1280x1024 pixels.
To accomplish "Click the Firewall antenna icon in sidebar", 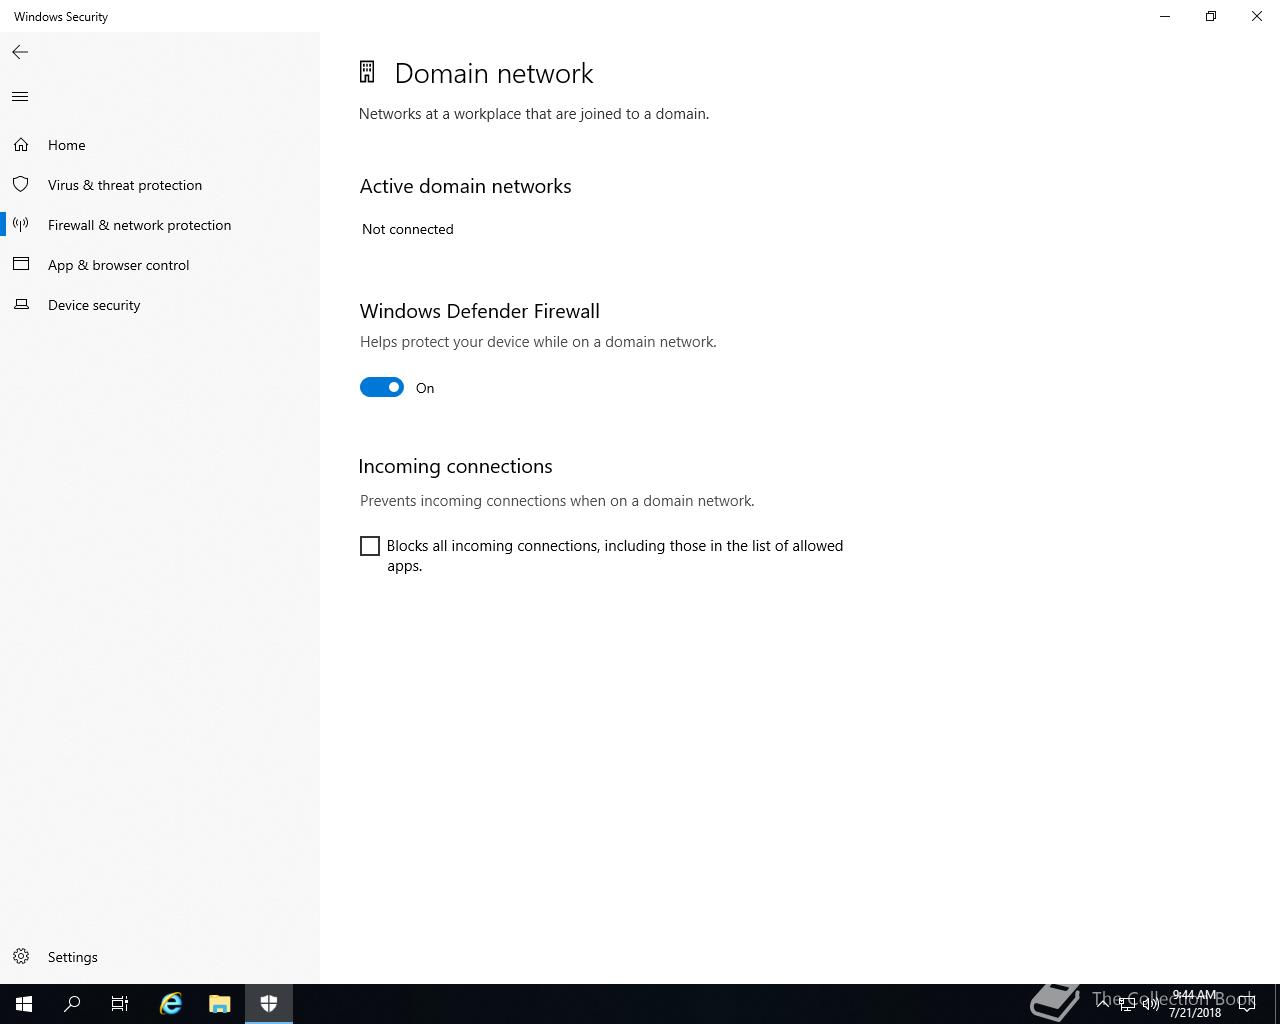I will (21, 225).
